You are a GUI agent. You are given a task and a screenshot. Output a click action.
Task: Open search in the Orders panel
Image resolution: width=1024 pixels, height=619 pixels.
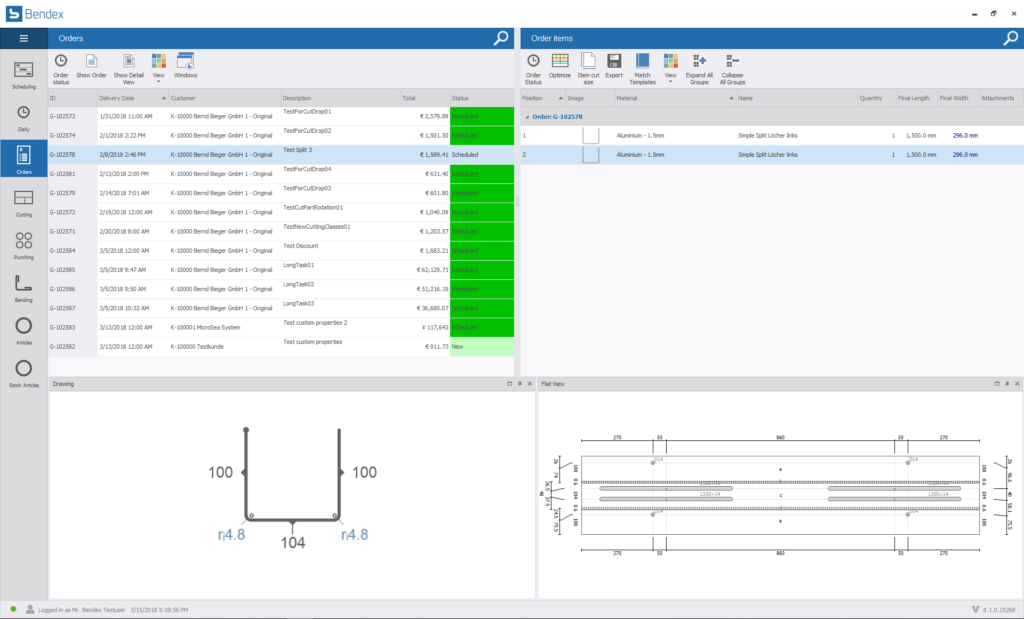(501, 38)
